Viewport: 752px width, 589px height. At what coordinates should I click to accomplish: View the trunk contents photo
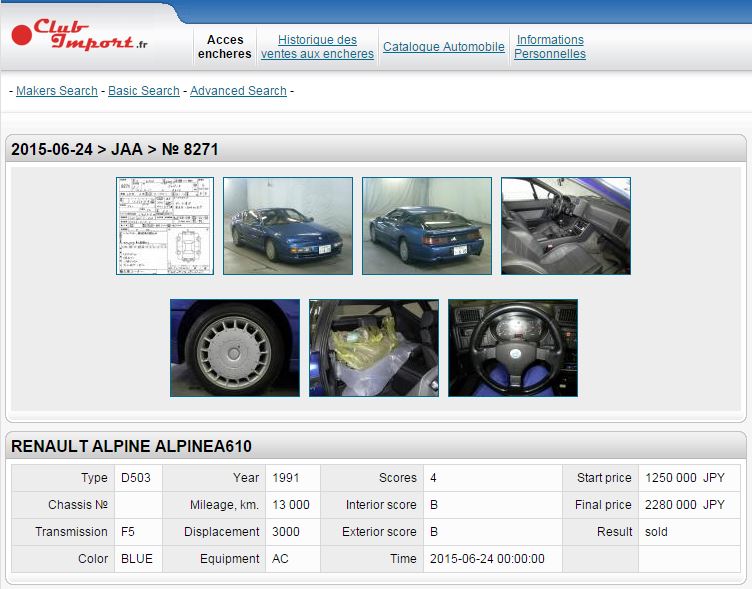[x=374, y=348]
